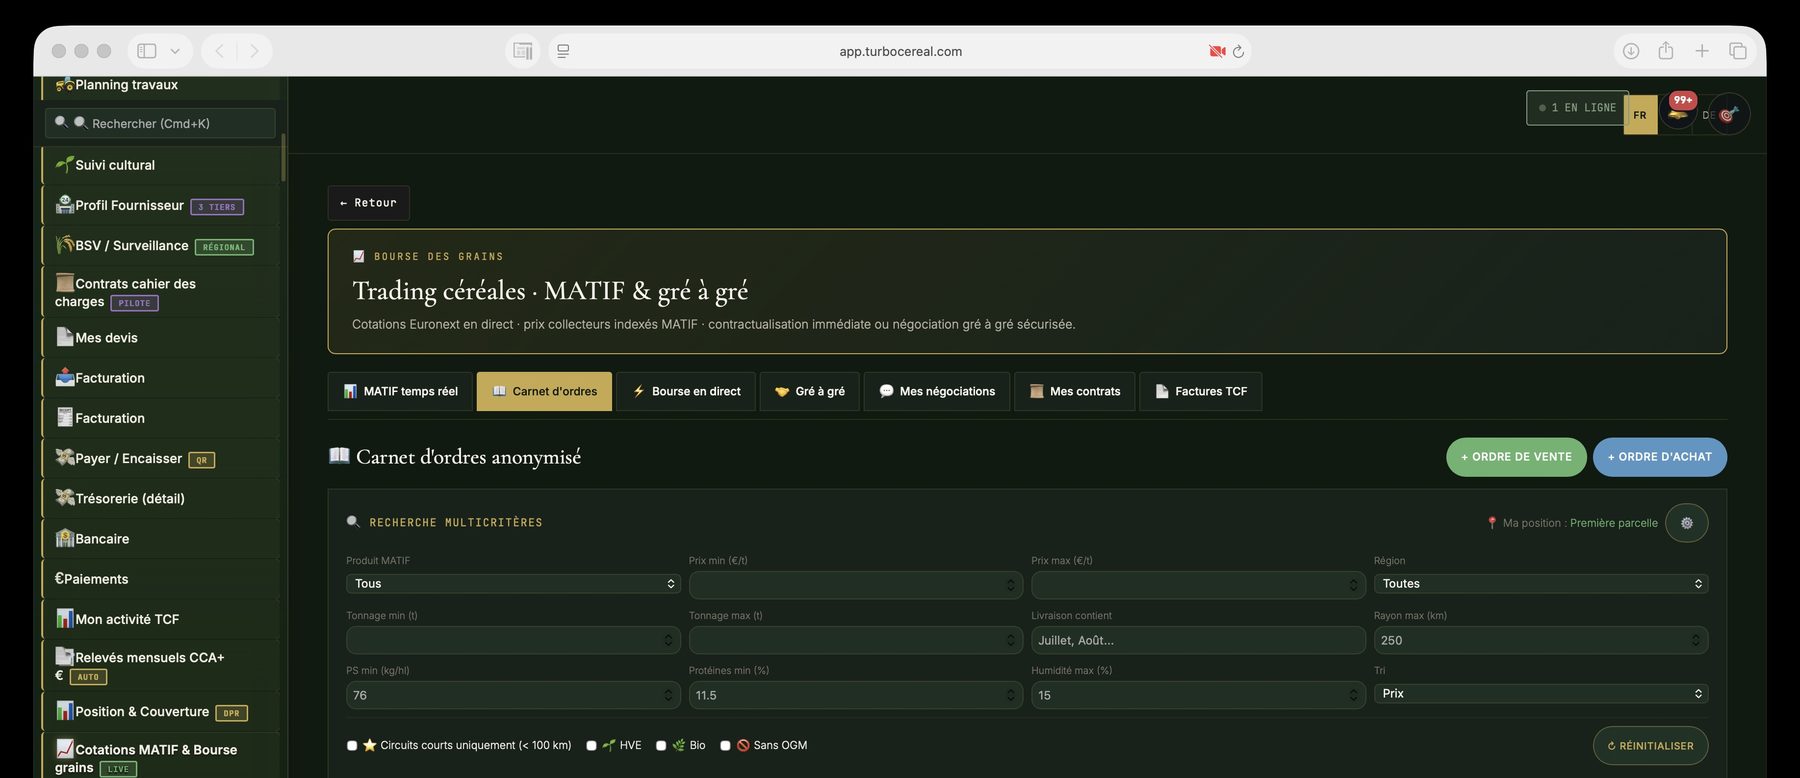The image size is (1800, 778).
Task: Open the Produit MATIF dropdown
Action: pyautogui.click(x=513, y=584)
